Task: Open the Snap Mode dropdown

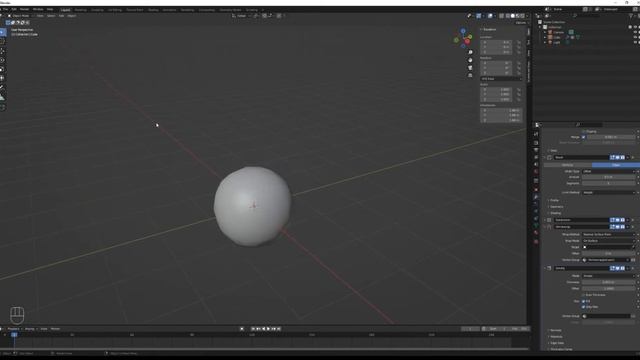Action: click(609, 241)
